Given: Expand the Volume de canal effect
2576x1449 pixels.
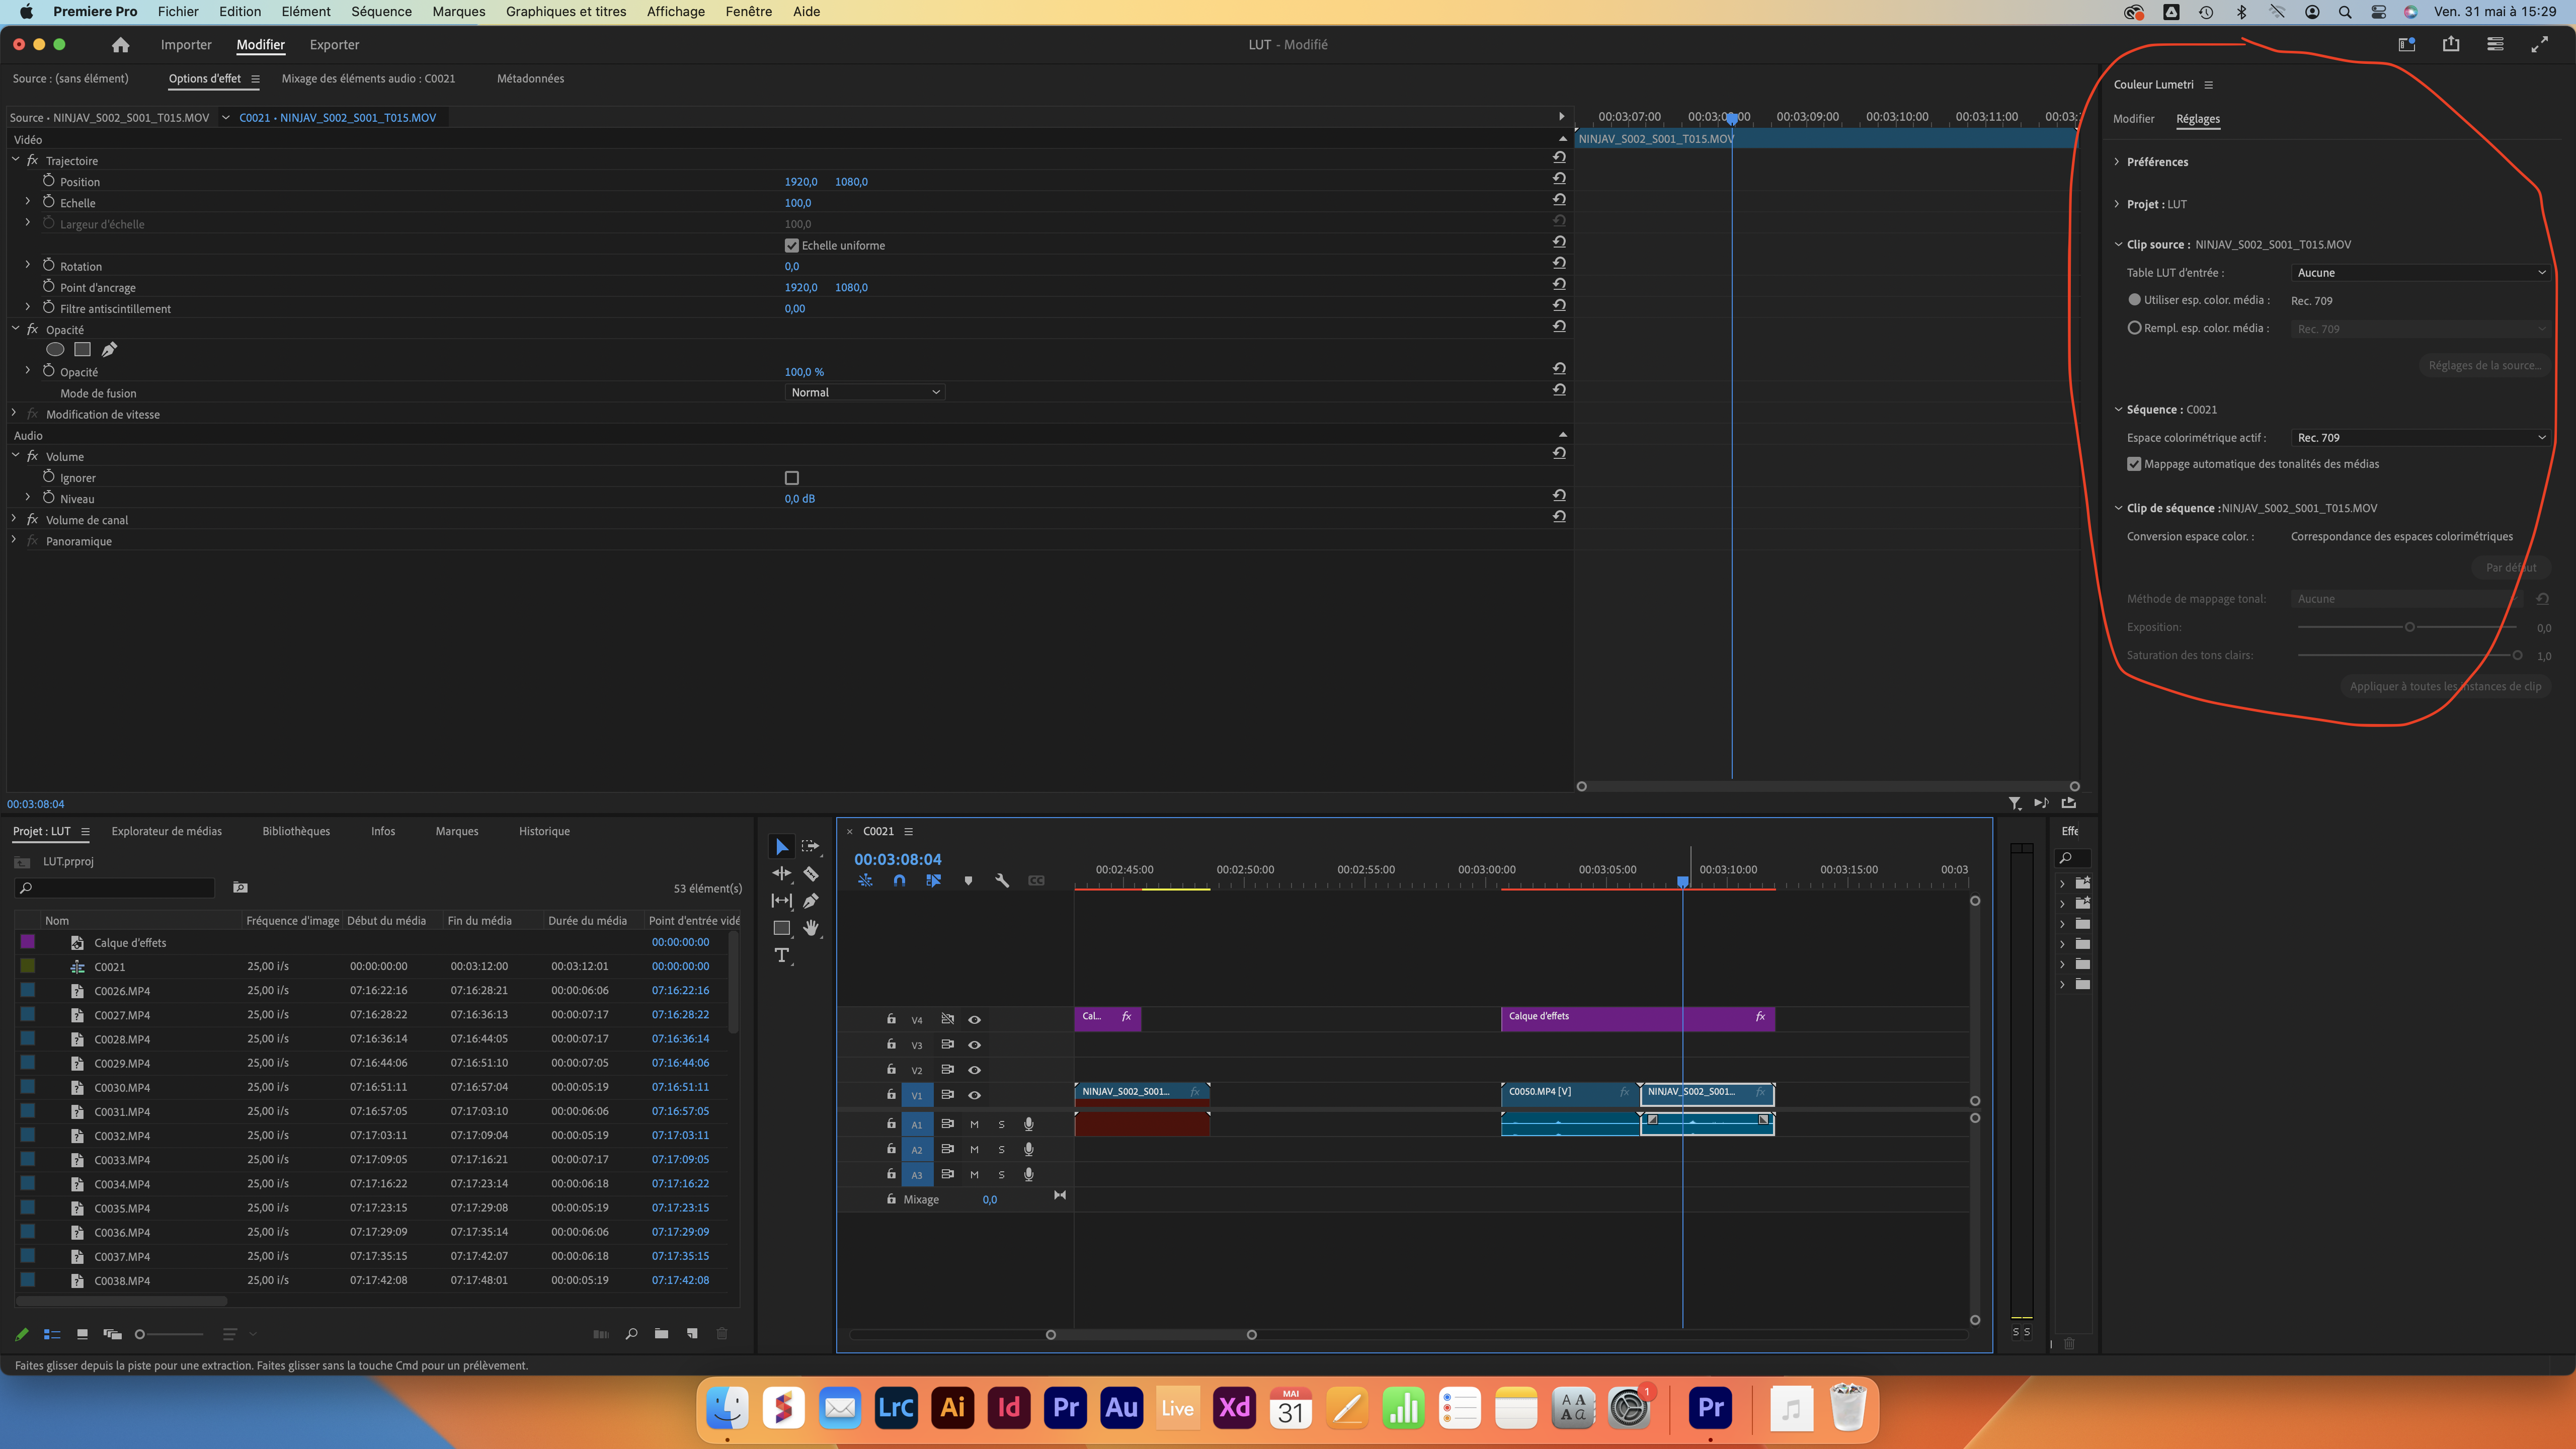Looking at the screenshot, I should pyautogui.click(x=14, y=519).
